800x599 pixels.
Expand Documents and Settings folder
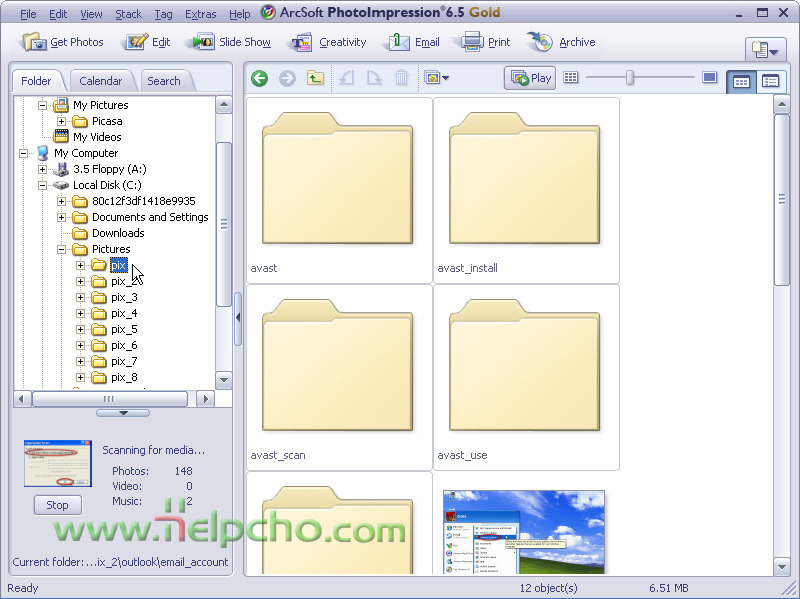click(x=61, y=217)
